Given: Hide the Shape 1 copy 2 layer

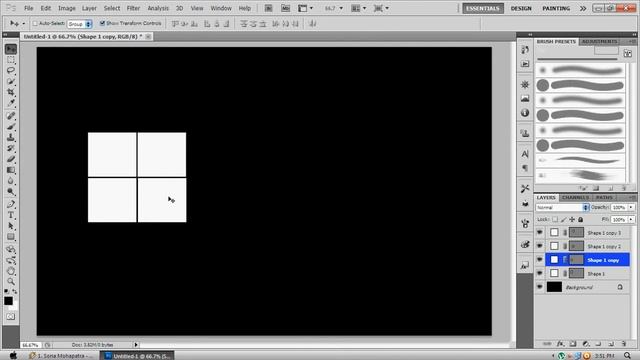Looking at the screenshot, I should [x=540, y=246].
